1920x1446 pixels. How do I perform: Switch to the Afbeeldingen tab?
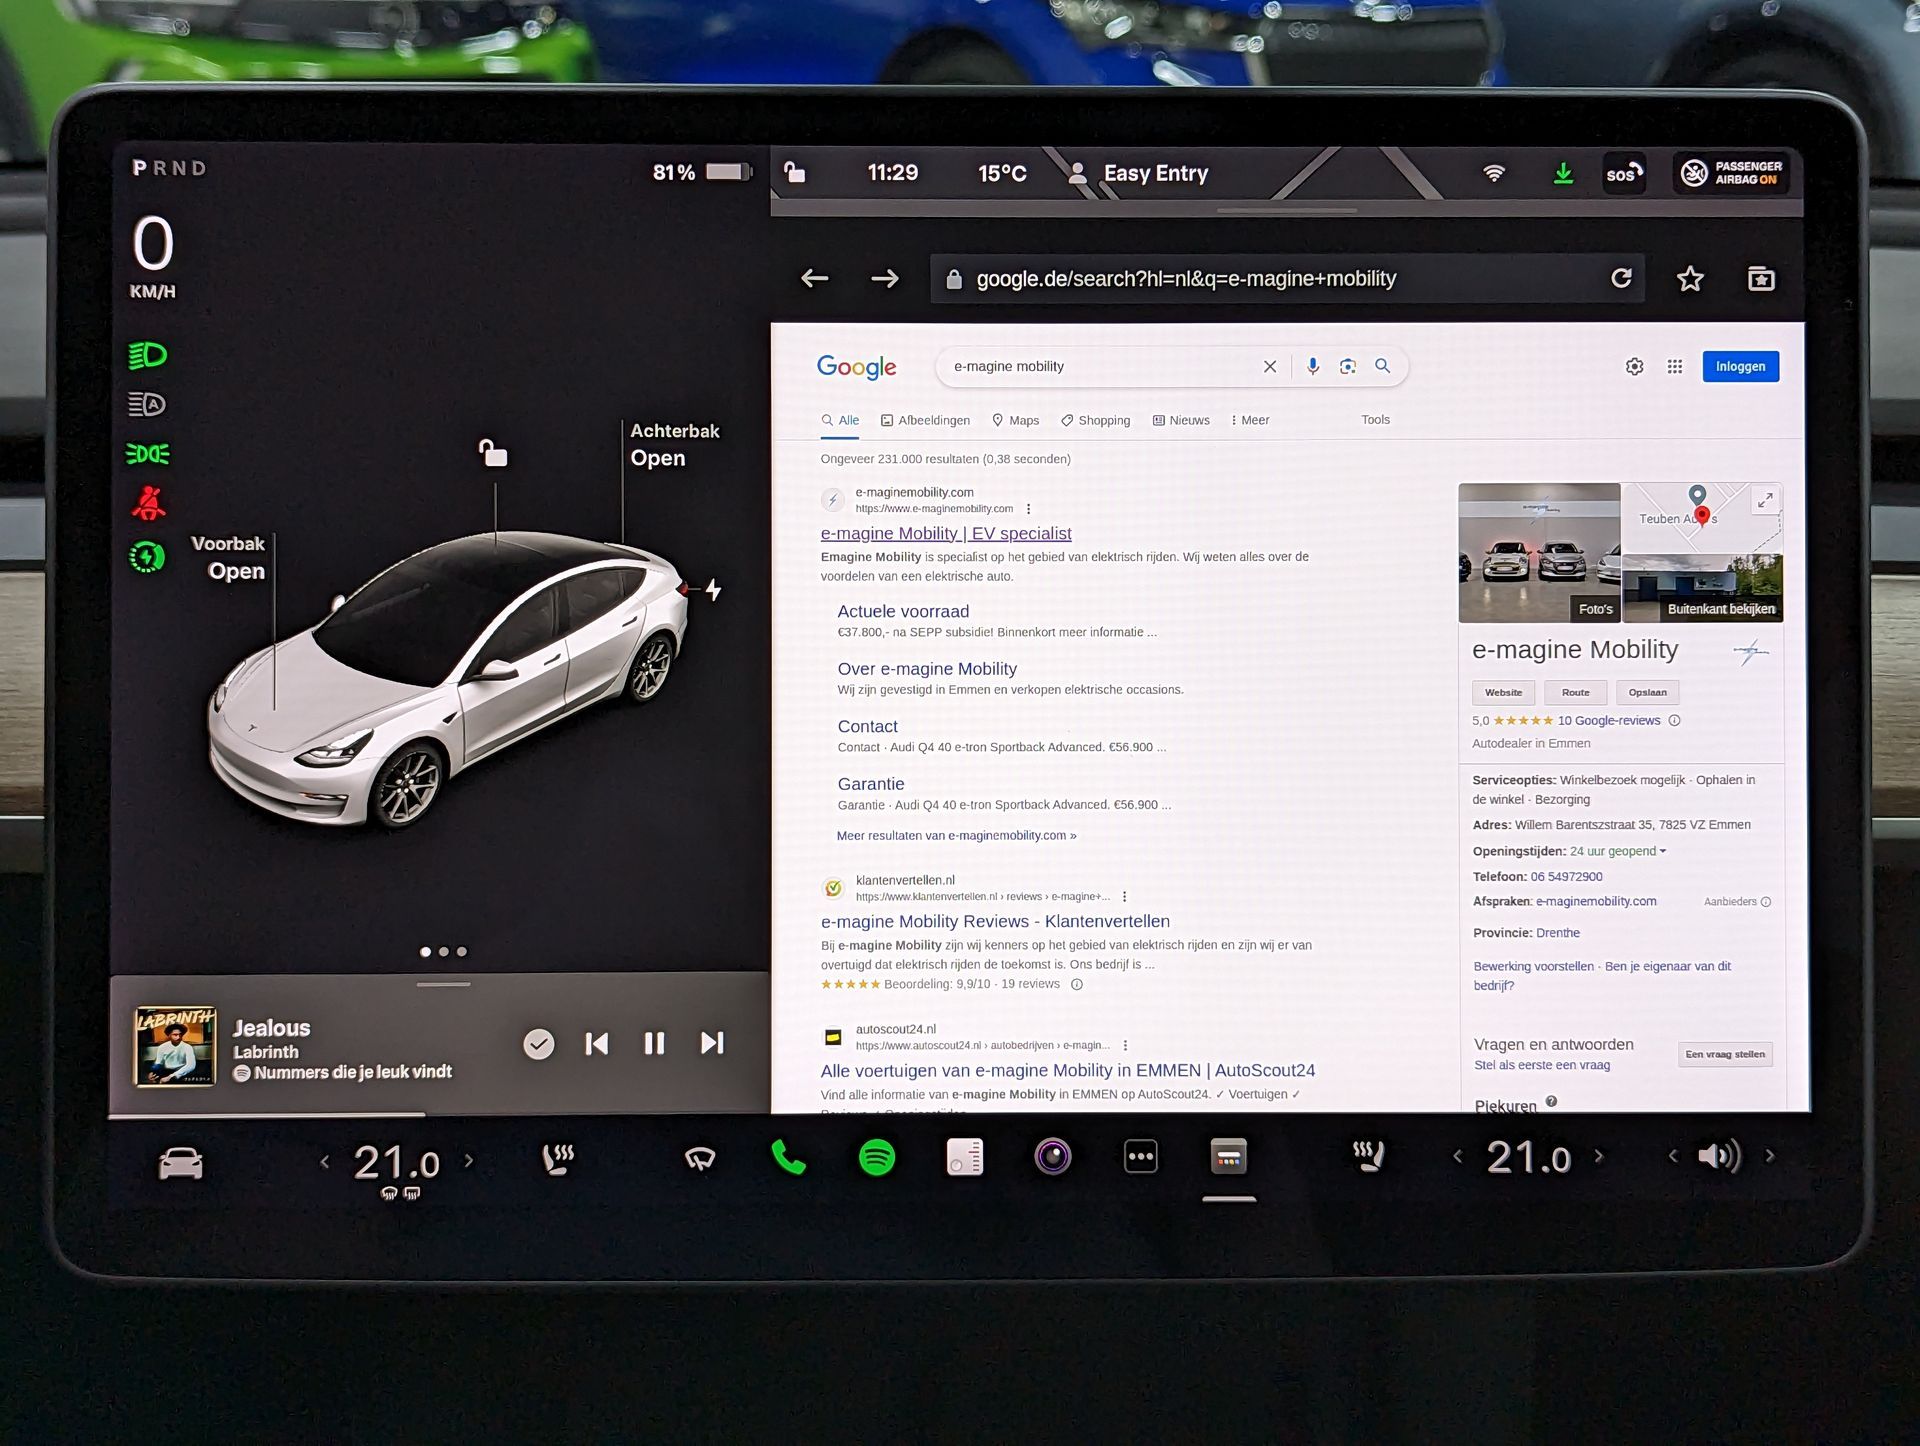(x=925, y=421)
